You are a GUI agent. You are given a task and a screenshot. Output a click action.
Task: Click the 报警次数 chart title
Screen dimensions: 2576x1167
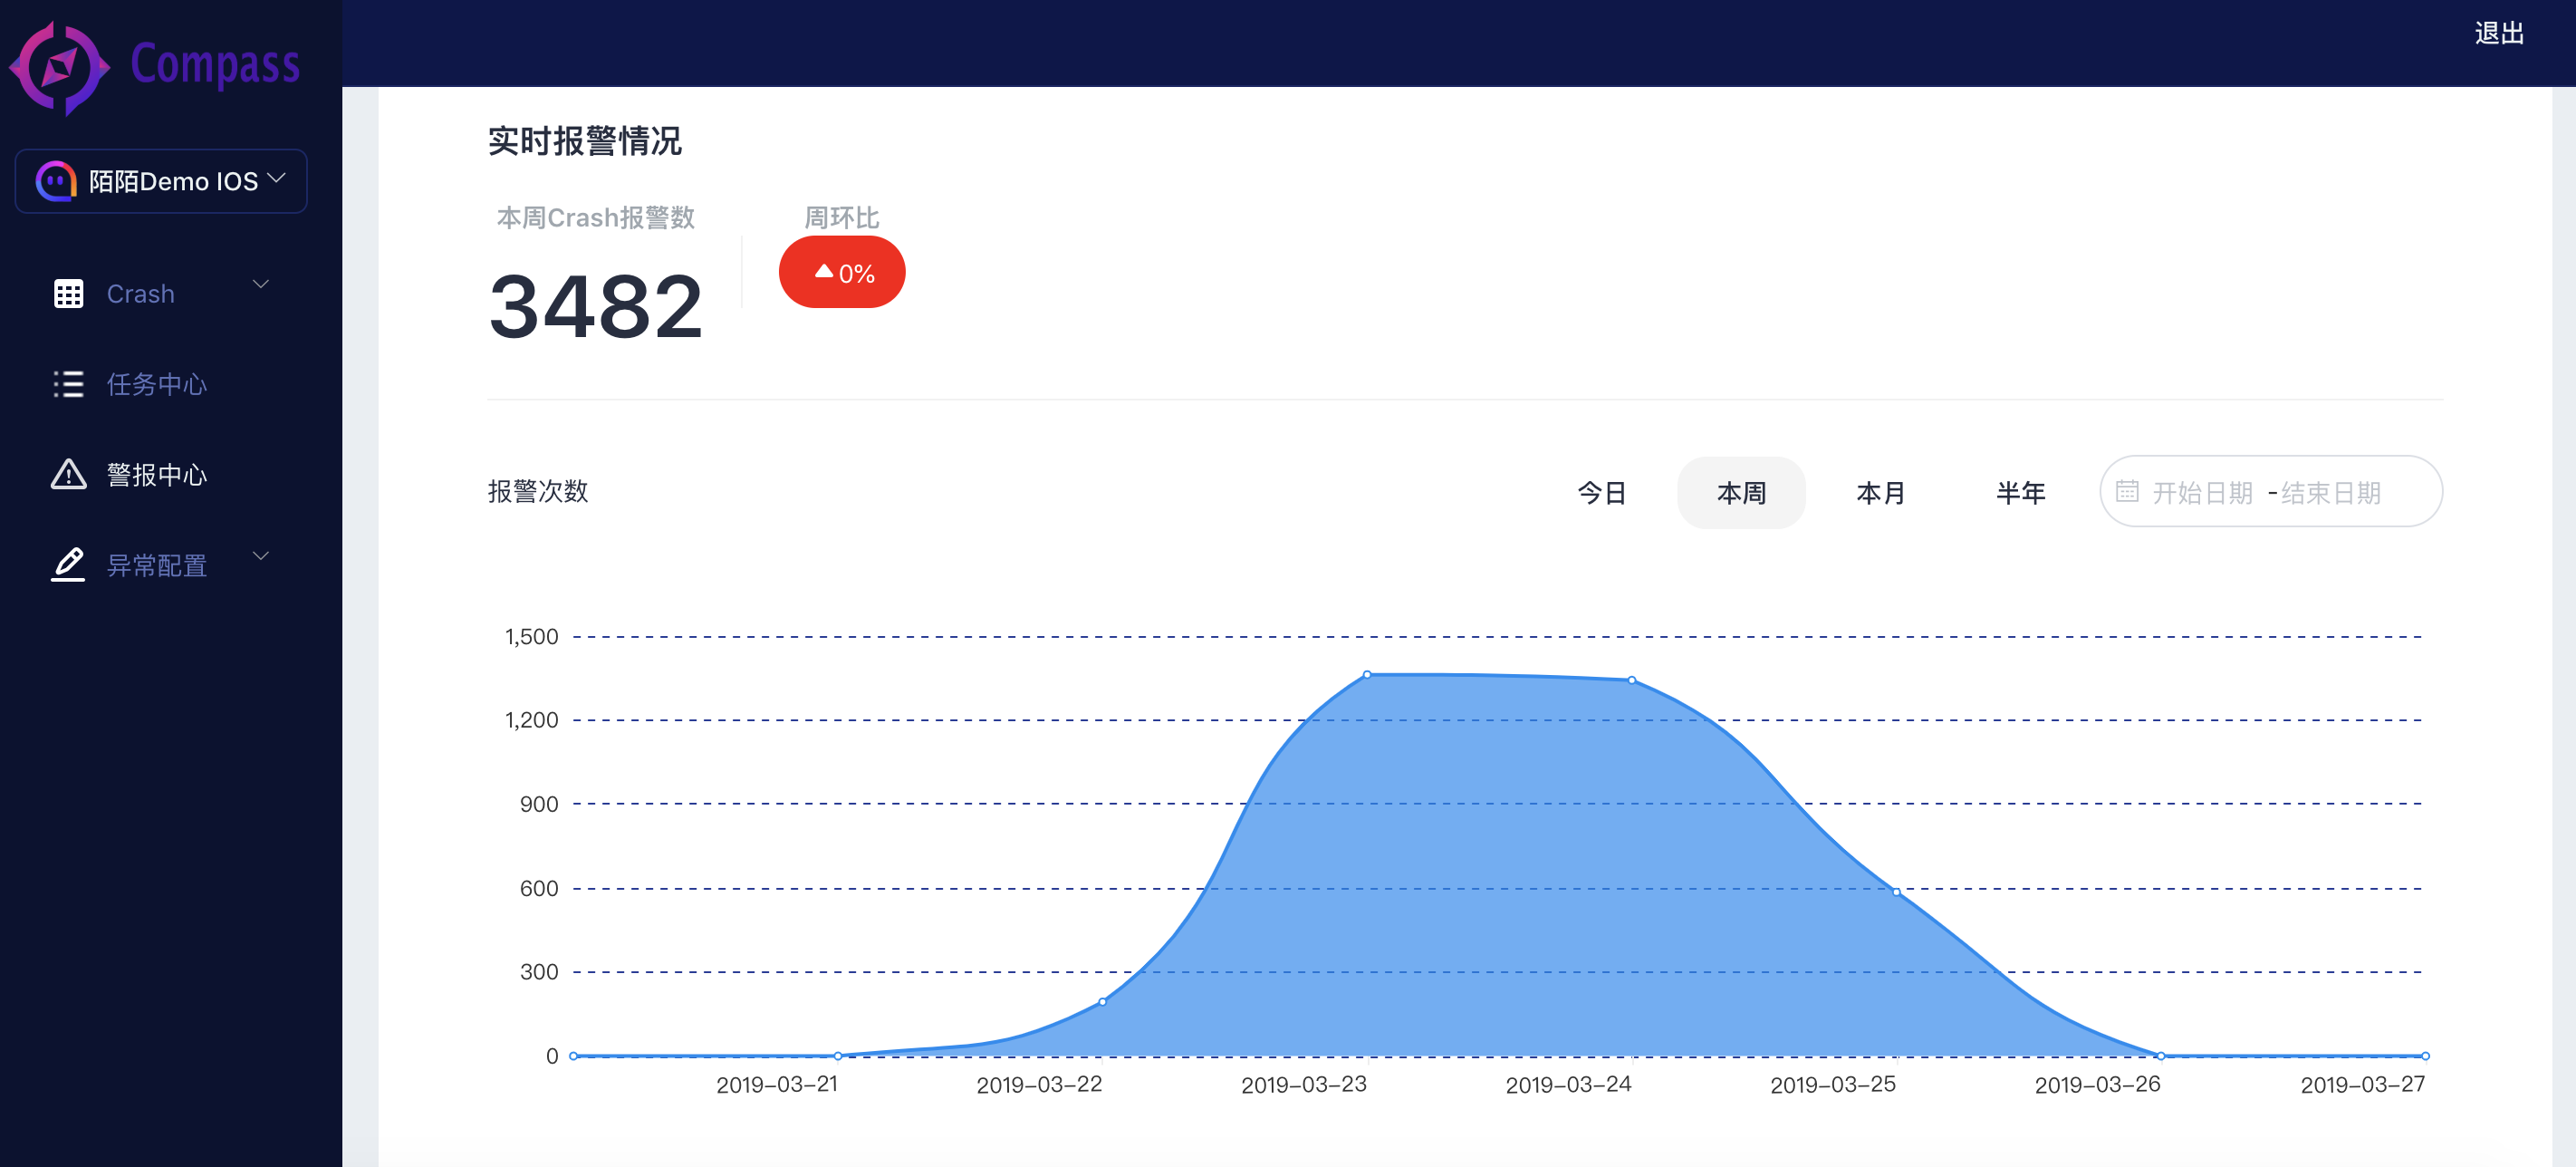(x=538, y=492)
